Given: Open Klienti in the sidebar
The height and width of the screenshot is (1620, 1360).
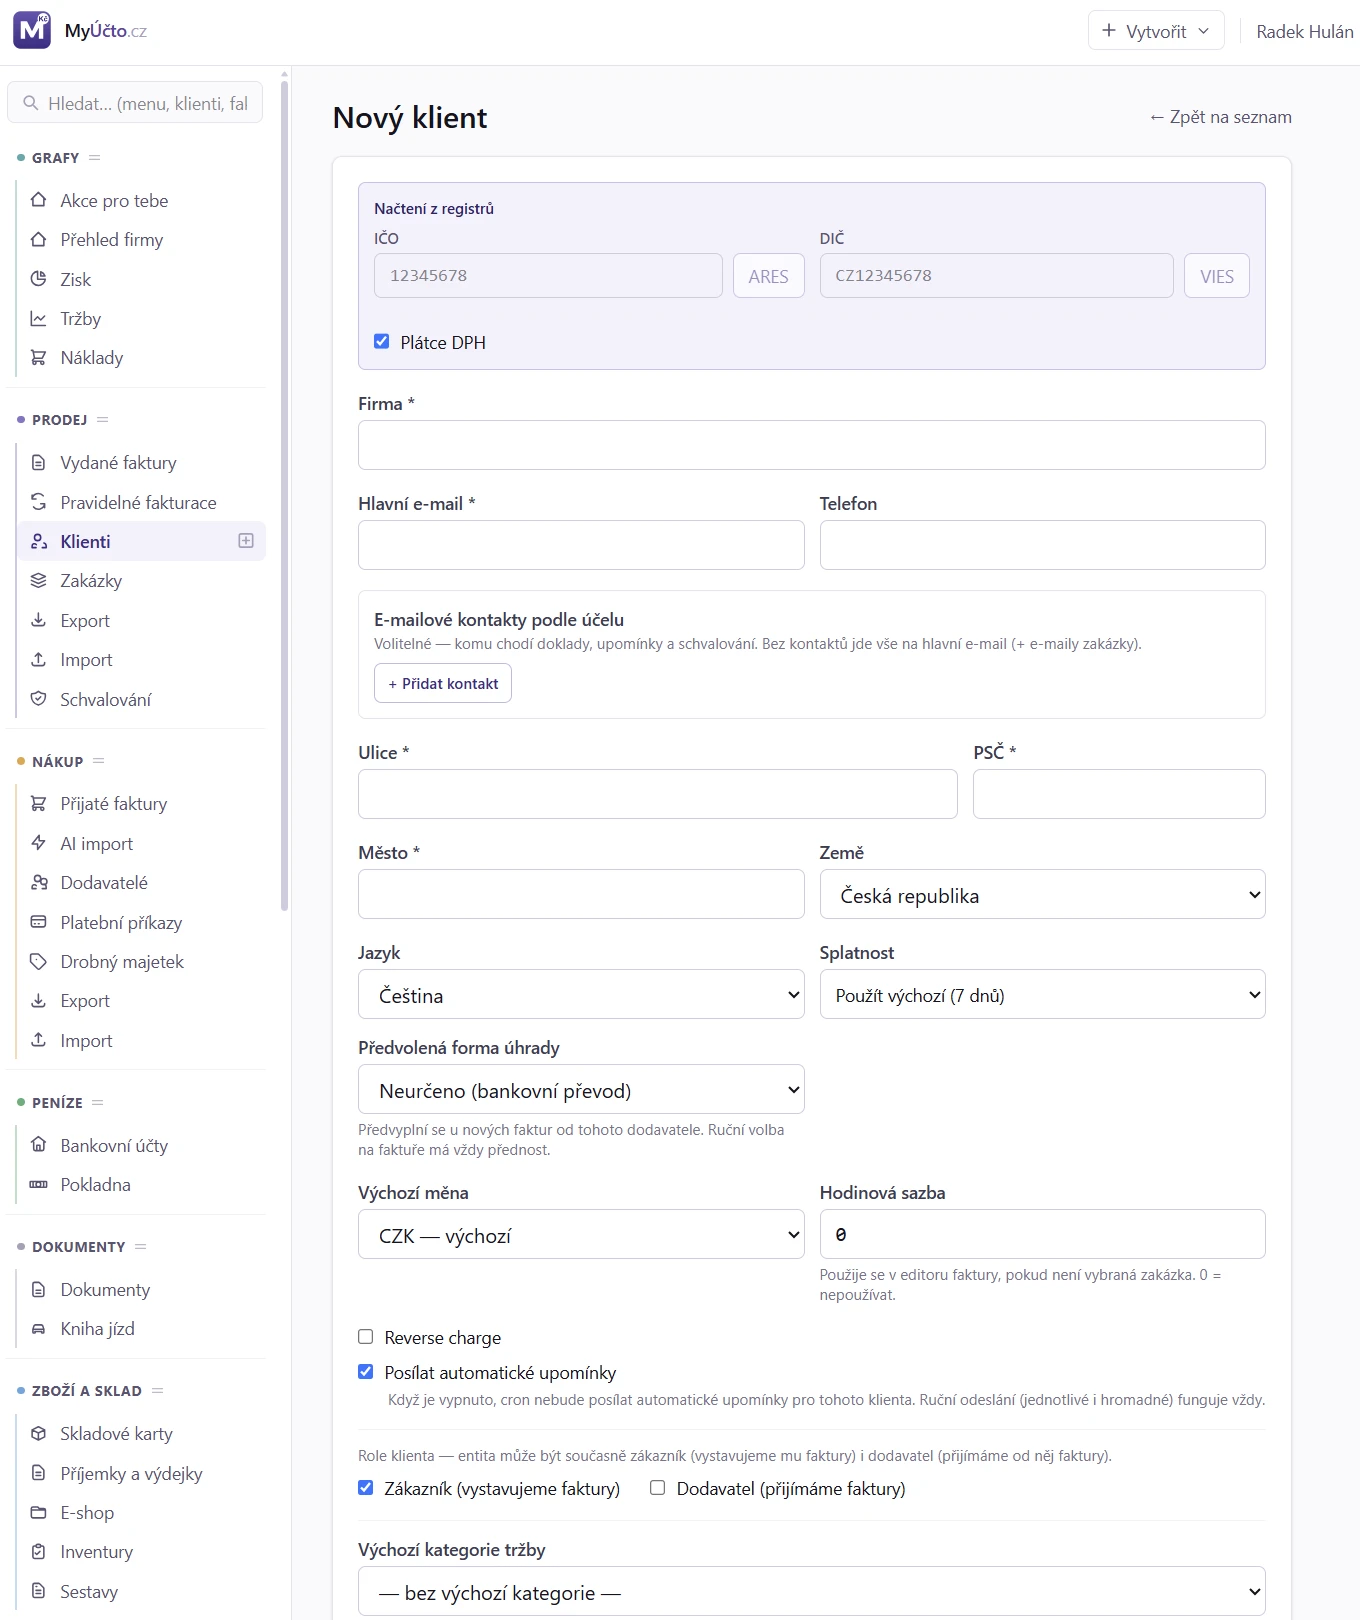Looking at the screenshot, I should [x=142, y=541].
